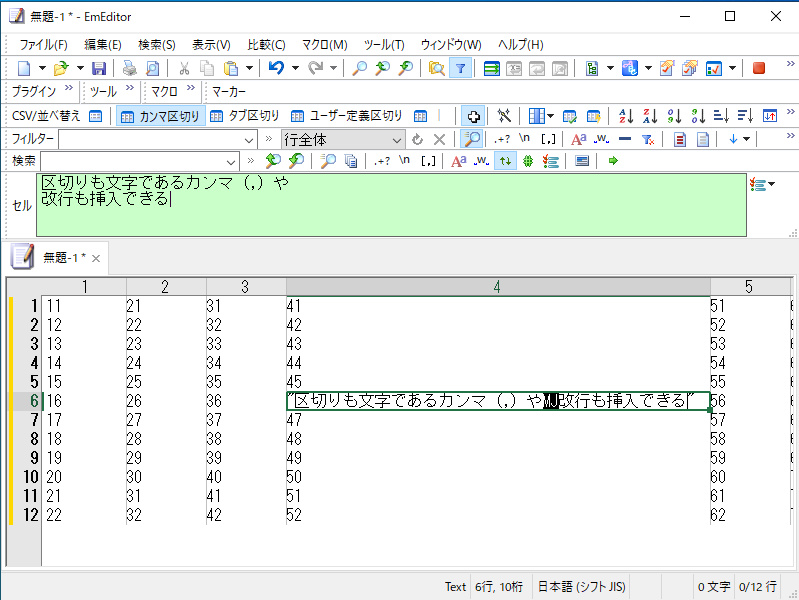
Task: Open the filter text dropdown
Action: [249, 140]
